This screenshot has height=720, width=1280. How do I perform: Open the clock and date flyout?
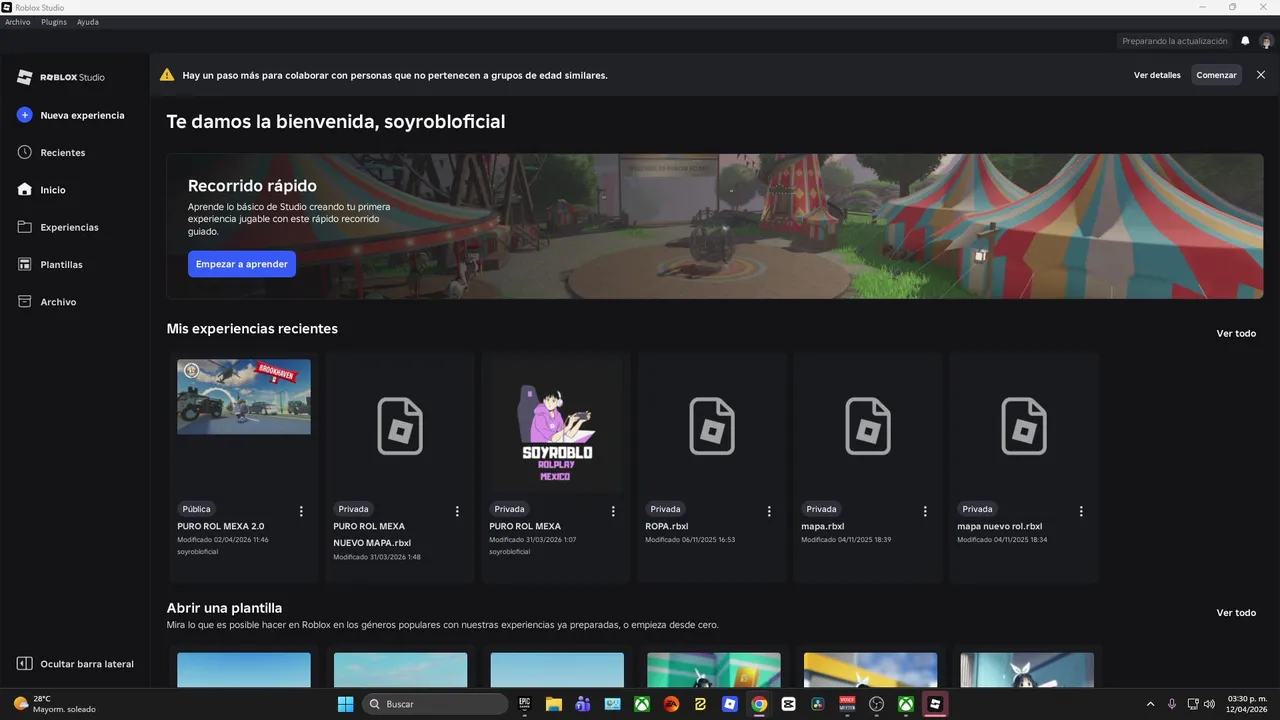(1246, 704)
